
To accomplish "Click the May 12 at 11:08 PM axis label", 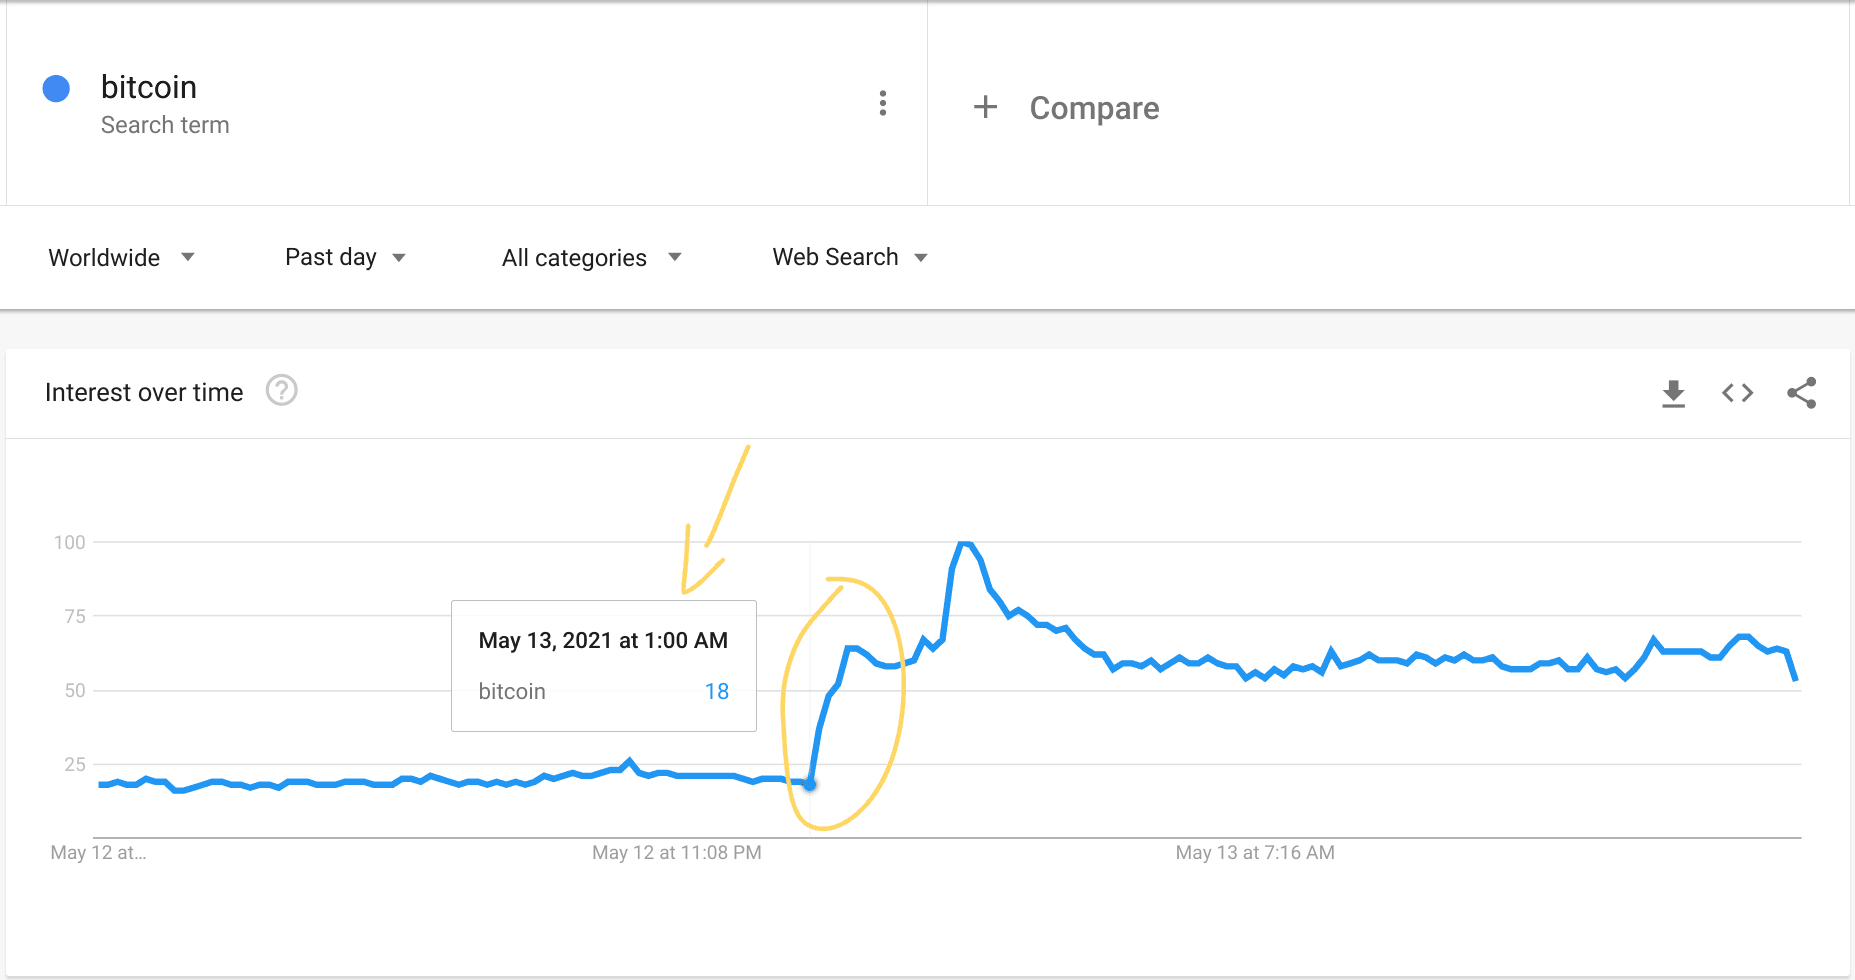I will click(677, 853).
